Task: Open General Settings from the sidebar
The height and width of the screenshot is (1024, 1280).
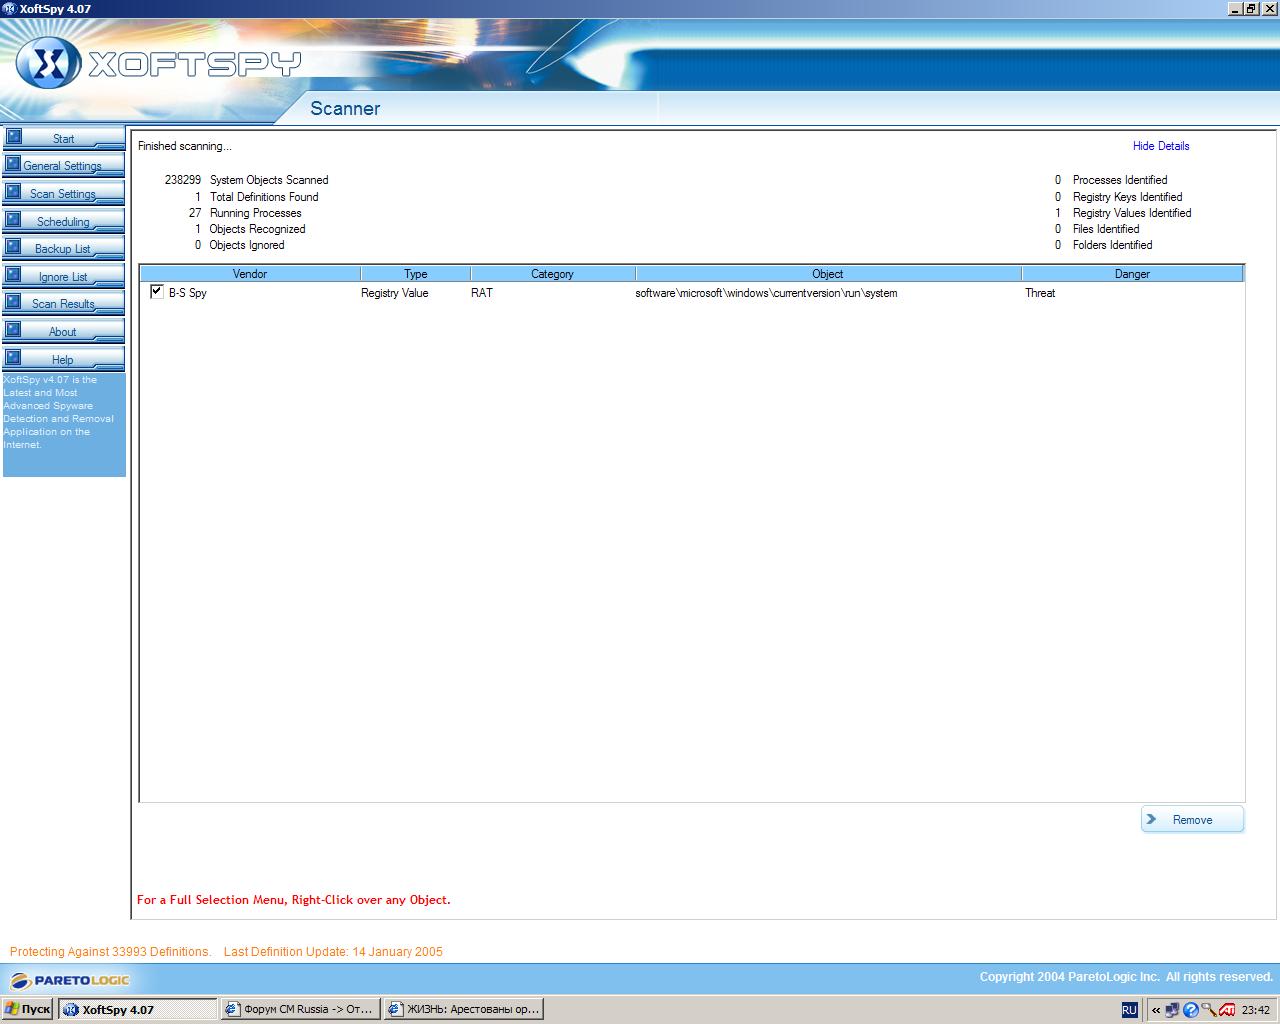Action: [x=64, y=165]
